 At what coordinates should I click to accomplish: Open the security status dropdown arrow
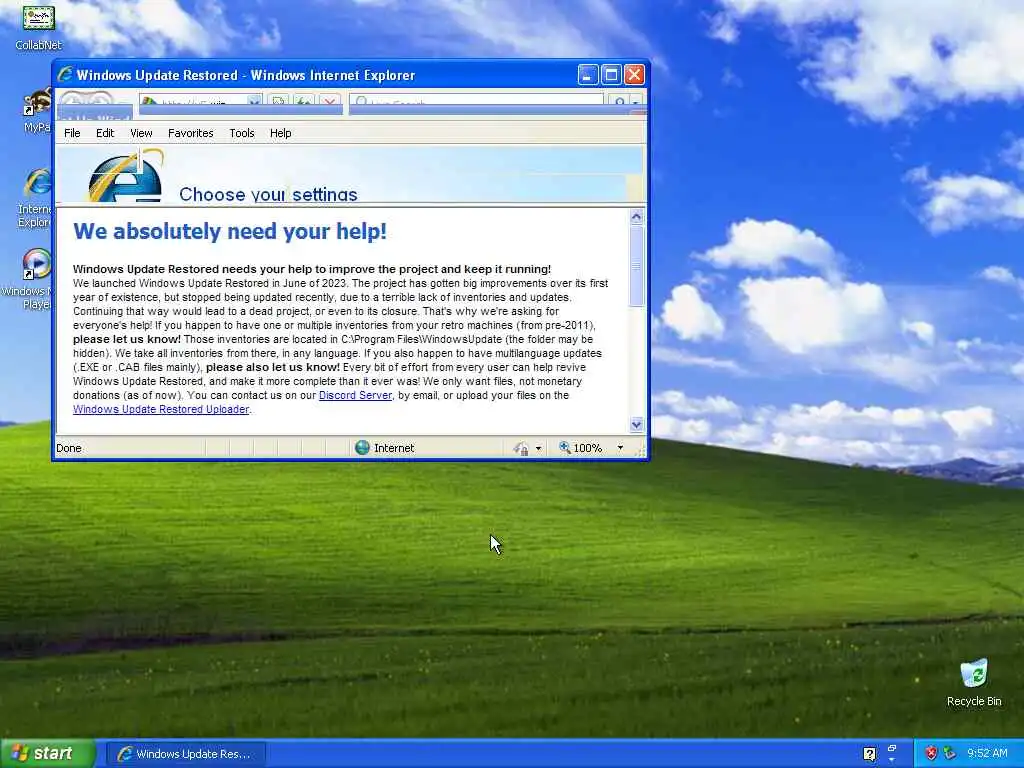tap(538, 448)
